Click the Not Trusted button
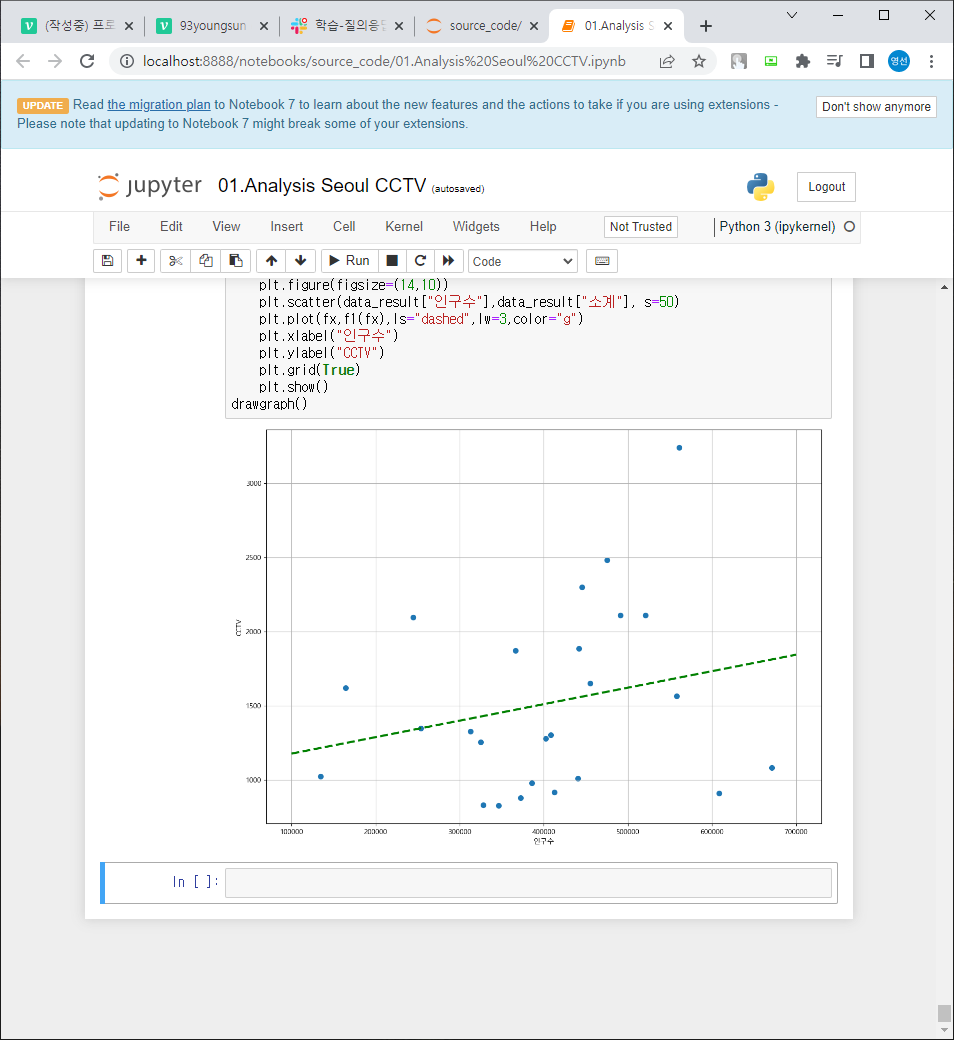 click(x=641, y=227)
